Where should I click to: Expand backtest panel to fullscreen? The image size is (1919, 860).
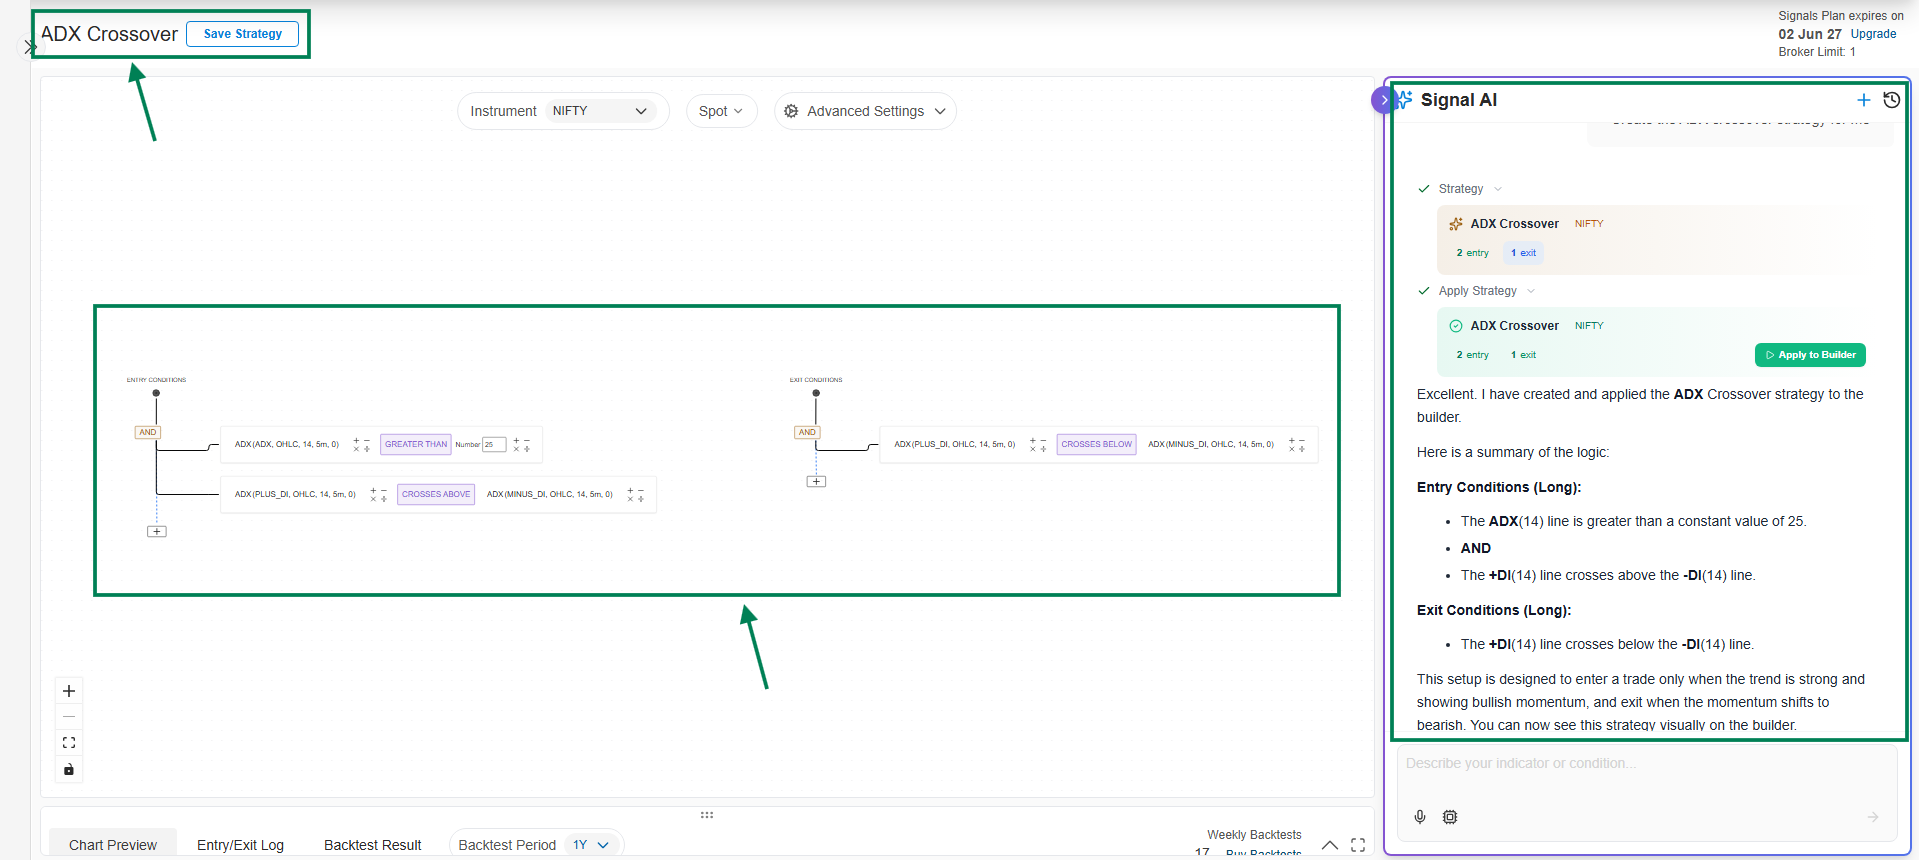tap(1358, 845)
